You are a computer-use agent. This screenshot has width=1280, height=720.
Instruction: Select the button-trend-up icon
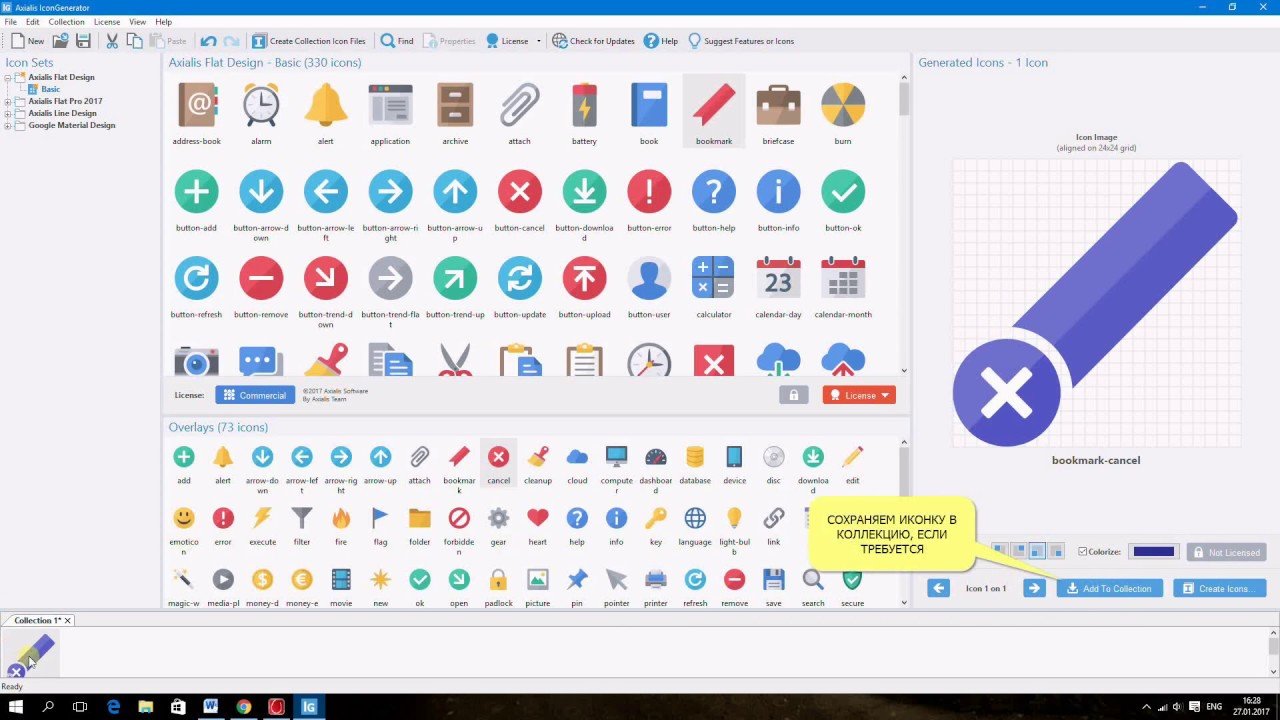tap(455, 278)
